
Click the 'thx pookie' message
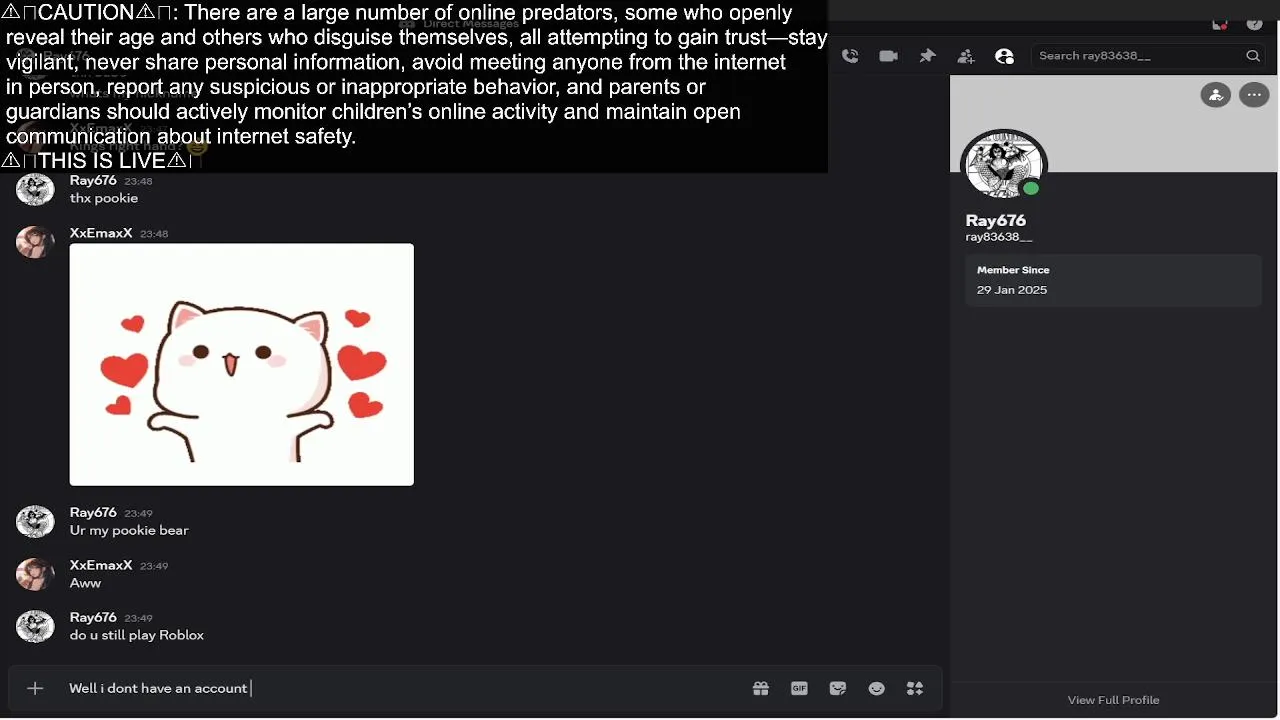(x=104, y=198)
